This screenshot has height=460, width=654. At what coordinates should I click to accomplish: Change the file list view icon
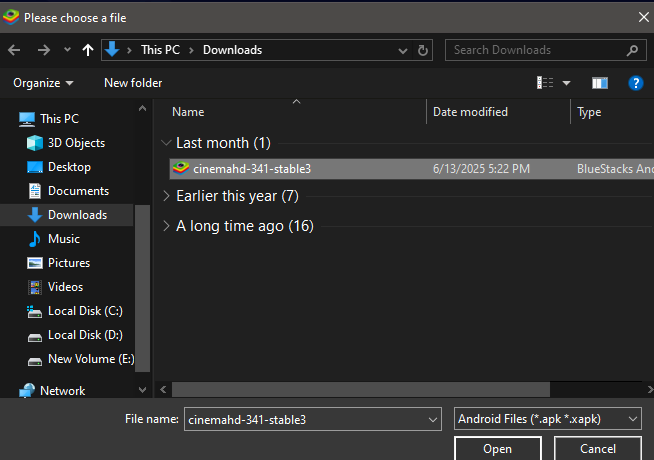tap(545, 83)
